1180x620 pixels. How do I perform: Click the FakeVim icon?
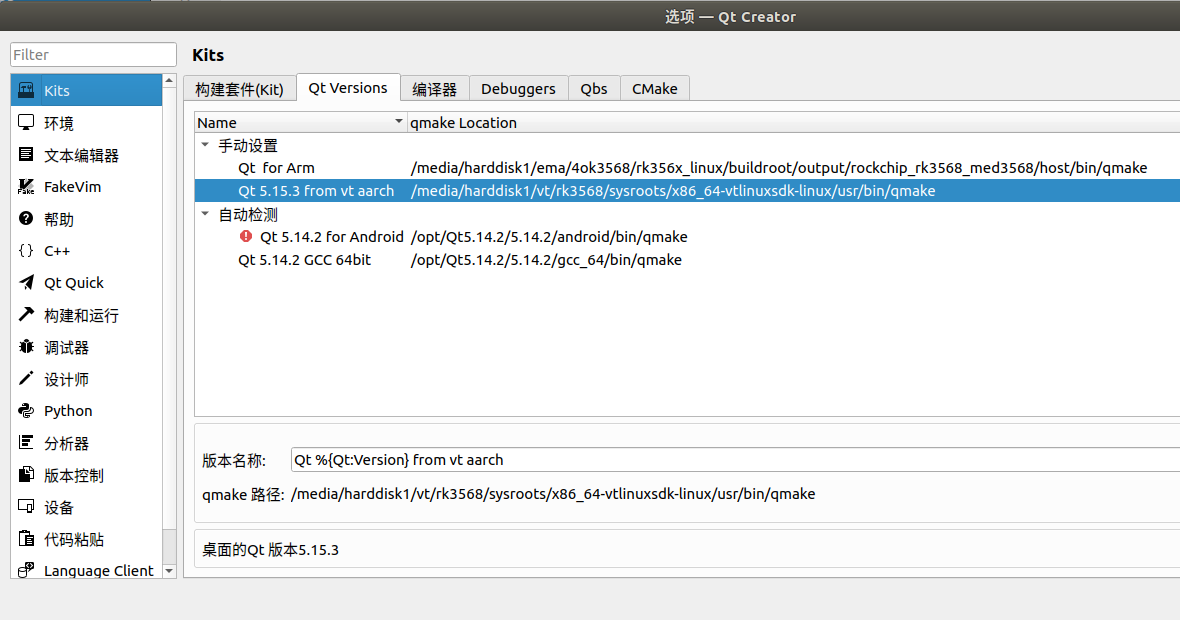click(26, 187)
